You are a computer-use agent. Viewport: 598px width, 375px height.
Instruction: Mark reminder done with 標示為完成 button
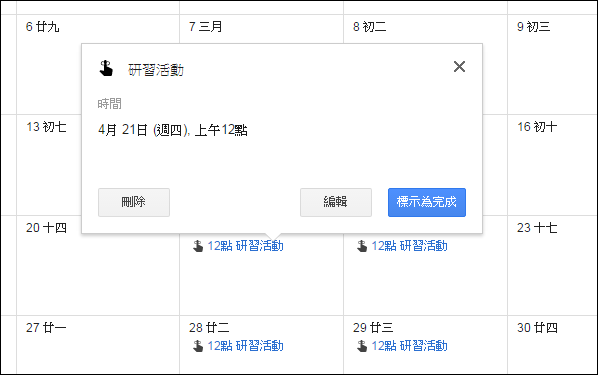coord(427,202)
